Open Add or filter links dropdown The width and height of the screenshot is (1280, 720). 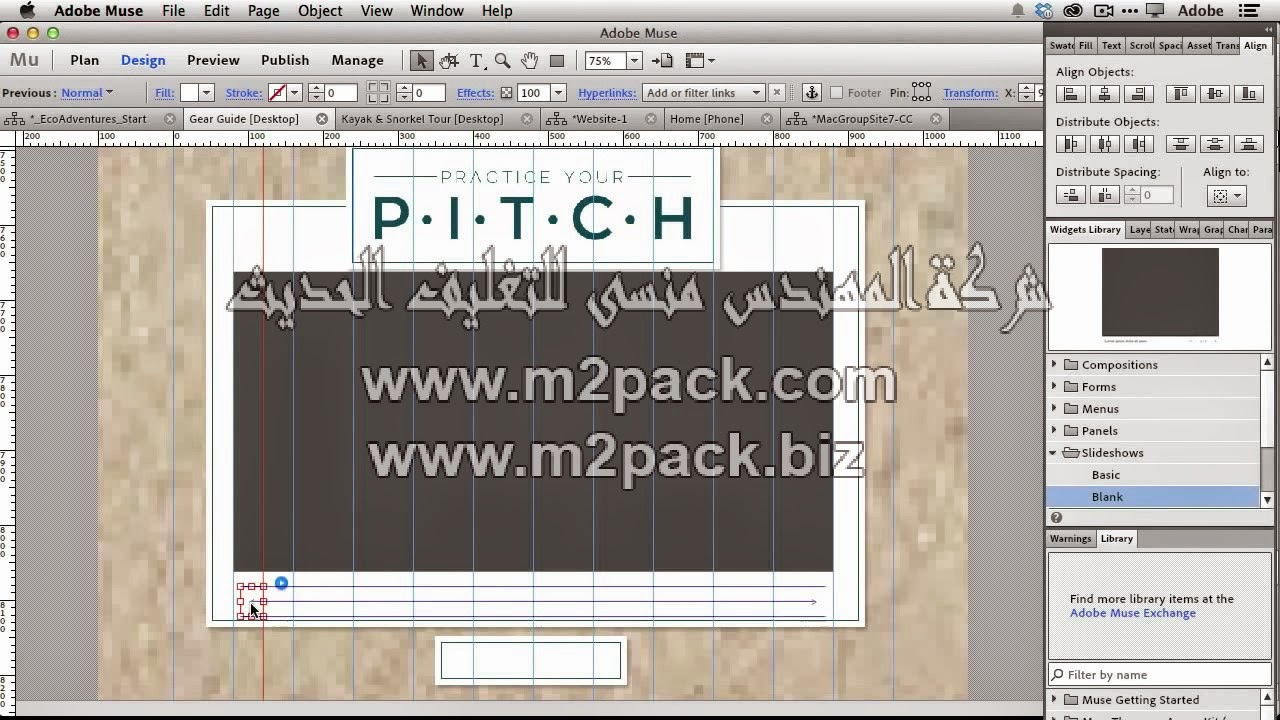[x=703, y=93]
